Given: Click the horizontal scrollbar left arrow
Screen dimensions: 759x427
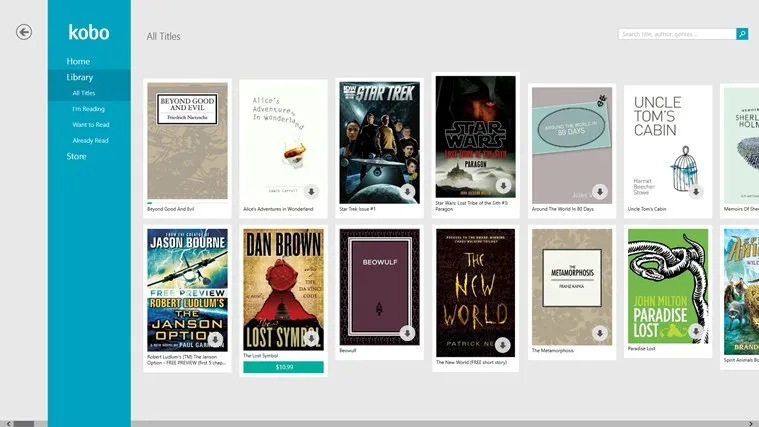Looking at the screenshot, I should pos(8,424).
